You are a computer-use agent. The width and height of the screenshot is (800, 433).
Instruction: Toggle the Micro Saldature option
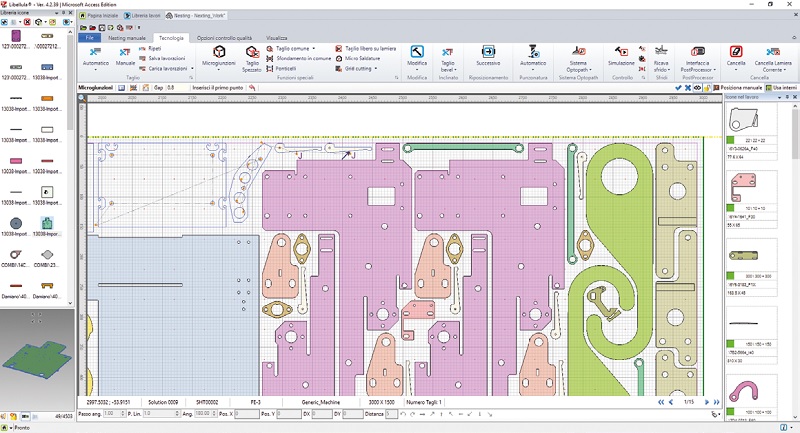pos(362,58)
